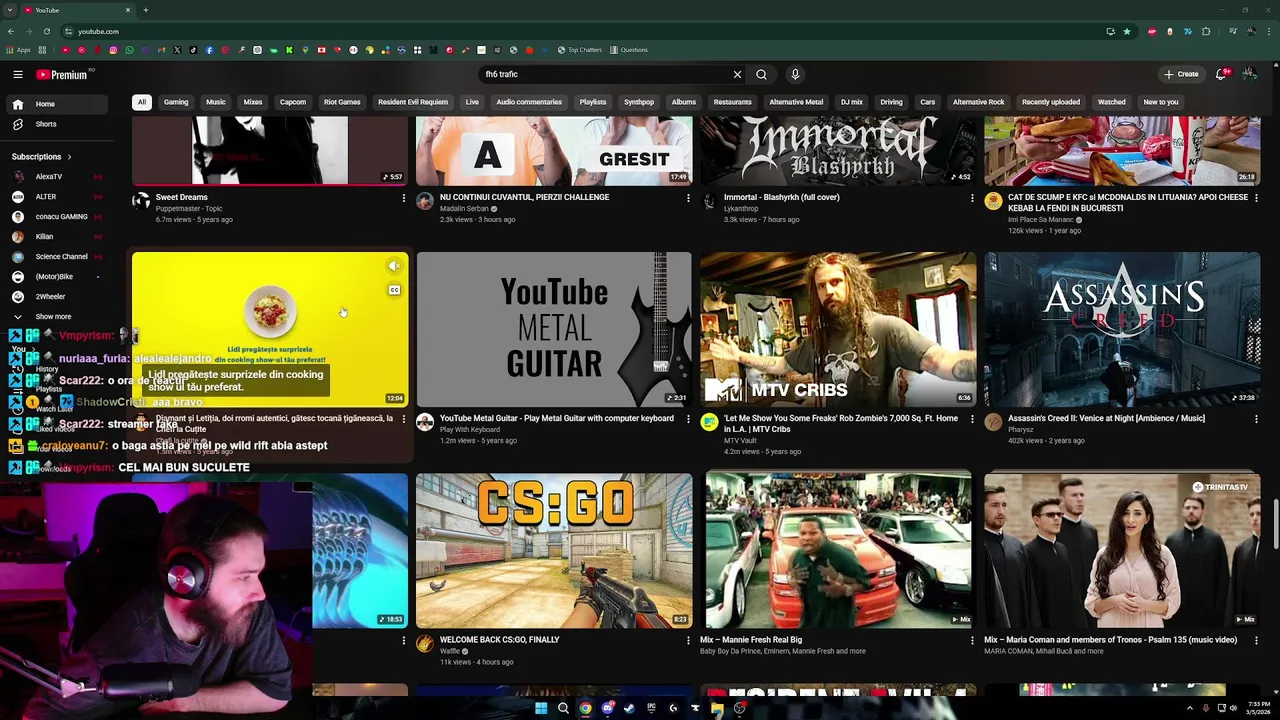
Task: Open the Mădălin Șerban channel link
Action: coord(464,209)
